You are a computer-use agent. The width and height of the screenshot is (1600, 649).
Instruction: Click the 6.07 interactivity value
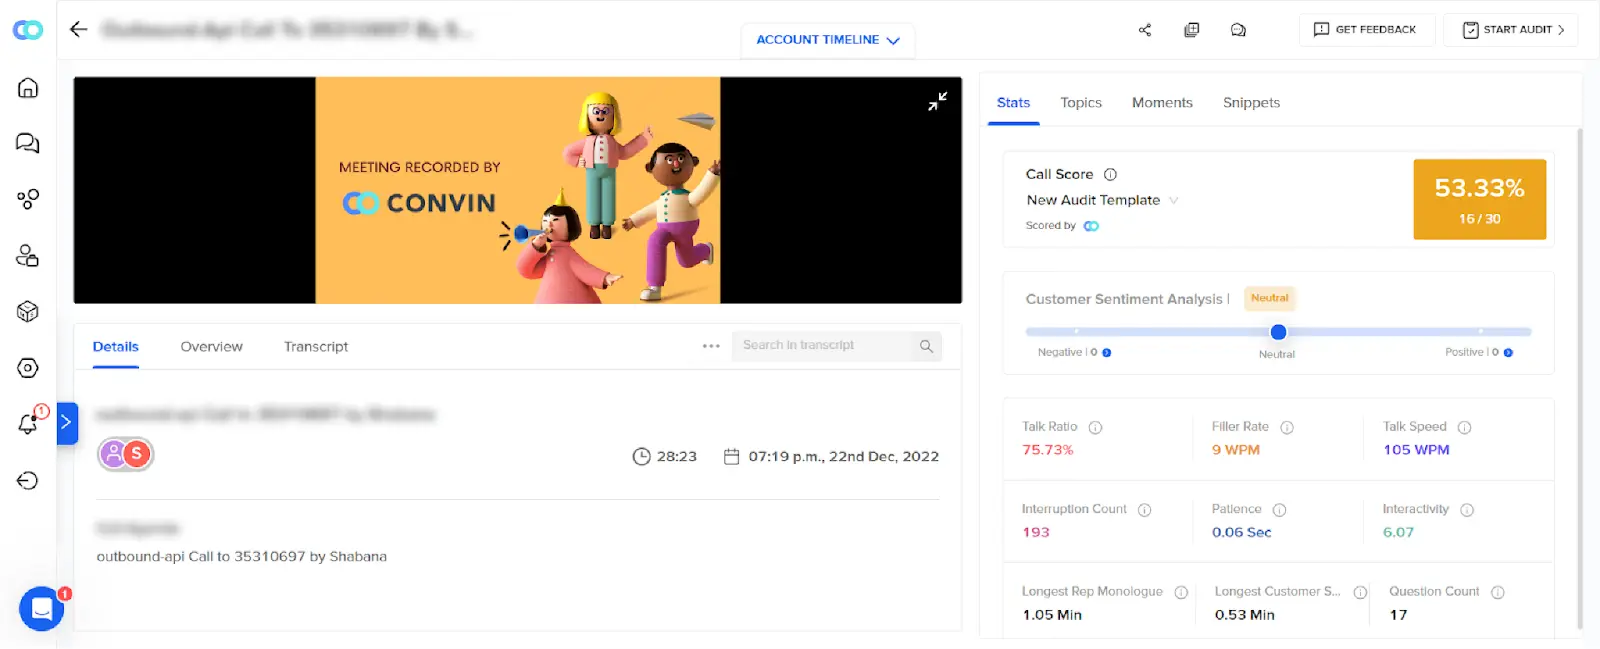(x=1398, y=532)
